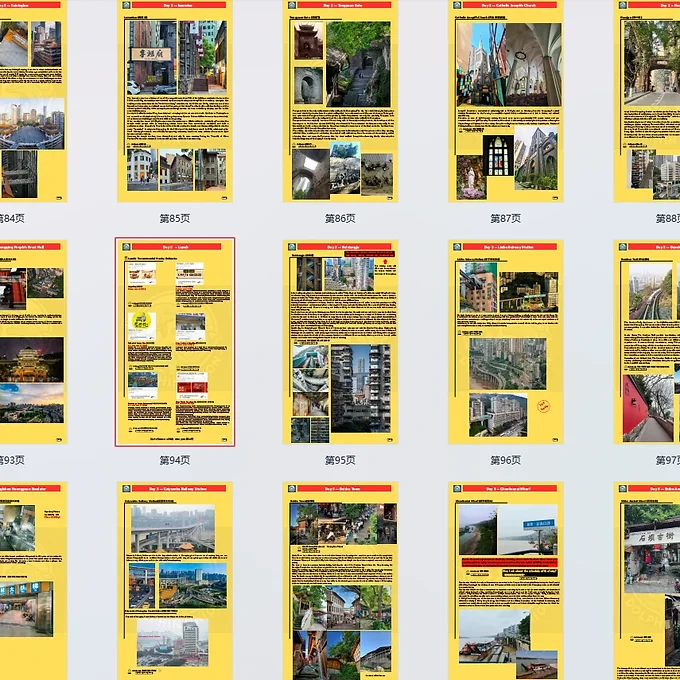Click the 第86页 page label
680x680 pixels.
point(340,218)
